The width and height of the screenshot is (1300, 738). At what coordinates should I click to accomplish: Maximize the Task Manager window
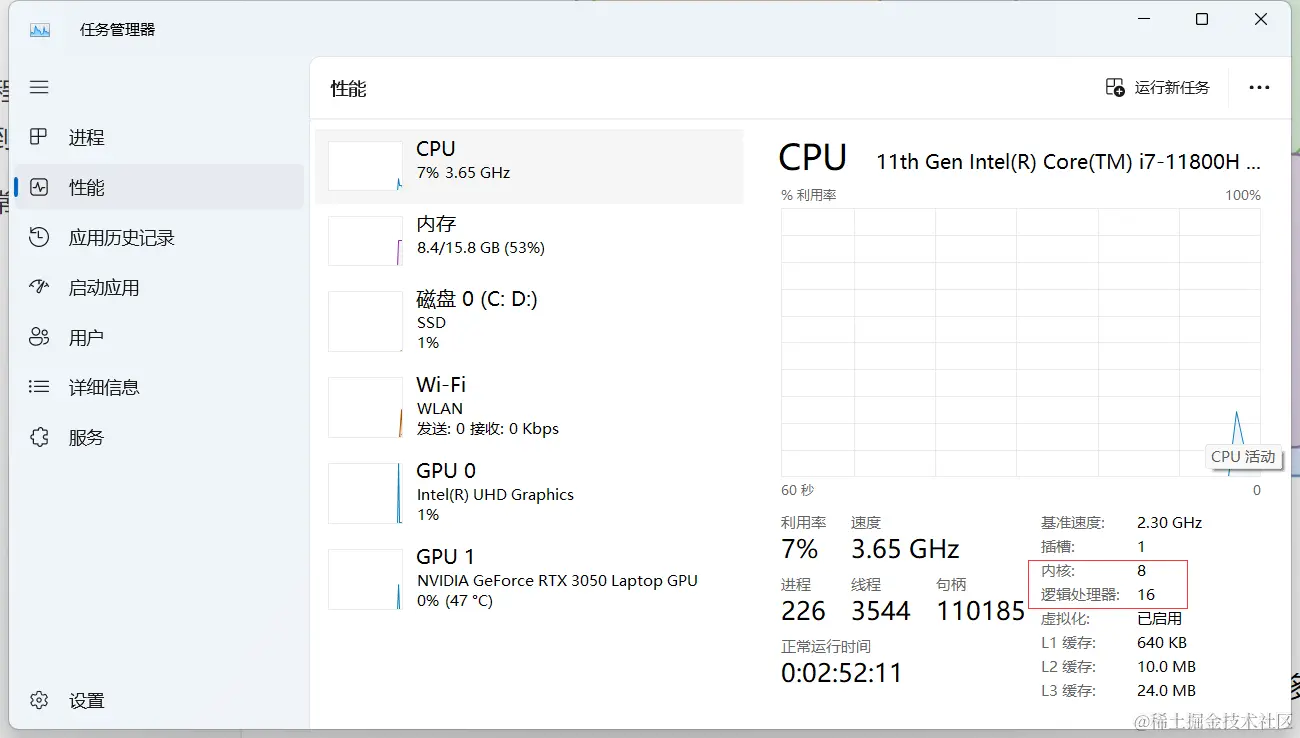(1202, 20)
